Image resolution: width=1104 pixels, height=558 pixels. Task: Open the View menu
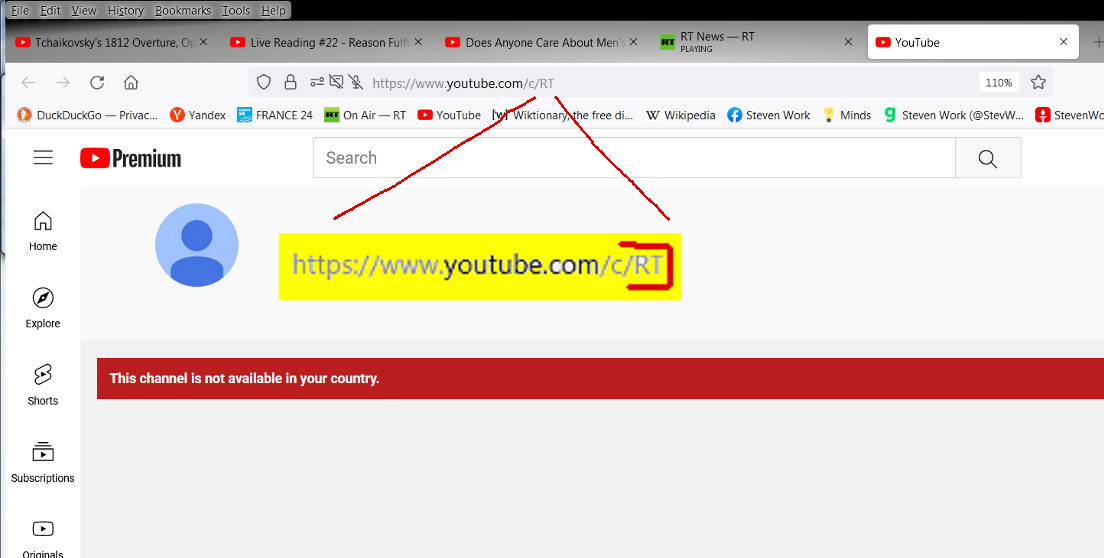[84, 11]
